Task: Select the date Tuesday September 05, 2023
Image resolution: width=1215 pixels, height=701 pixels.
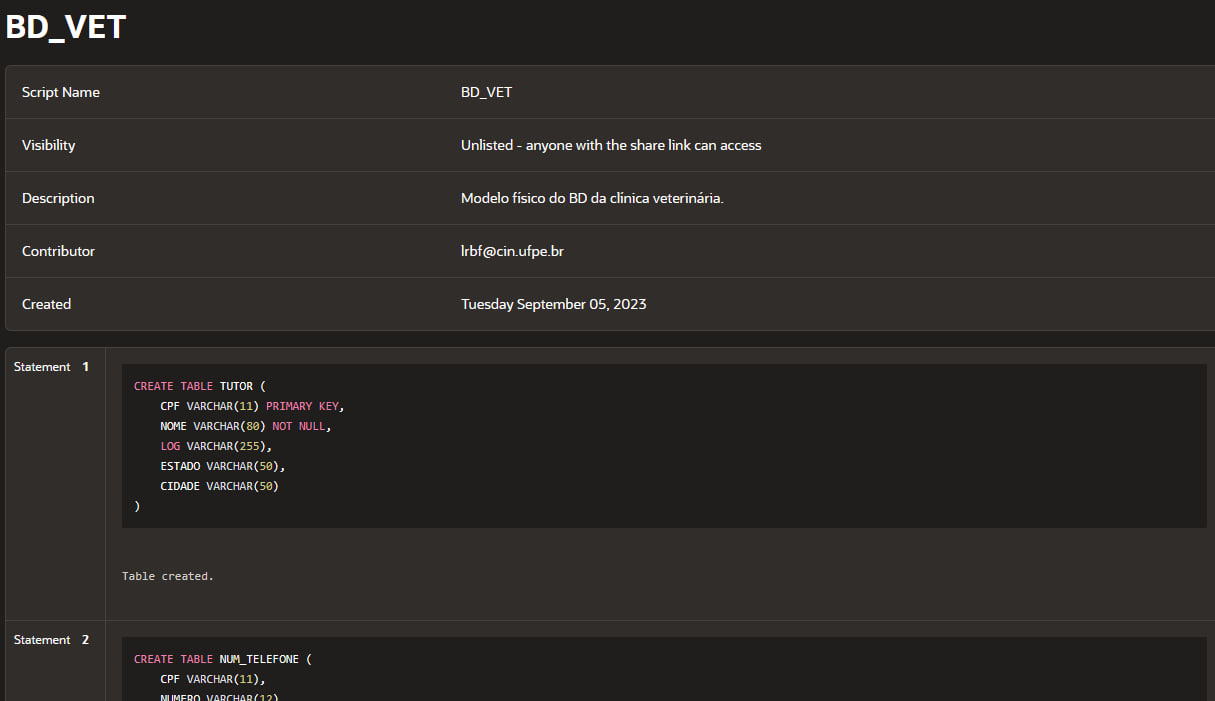Action: (x=553, y=304)
